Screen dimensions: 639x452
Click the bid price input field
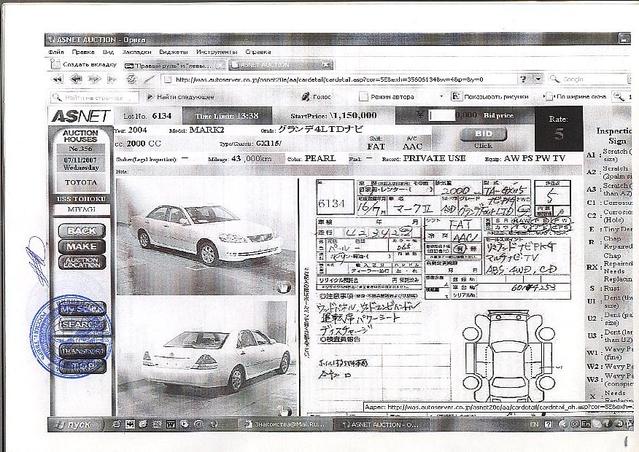441,116
